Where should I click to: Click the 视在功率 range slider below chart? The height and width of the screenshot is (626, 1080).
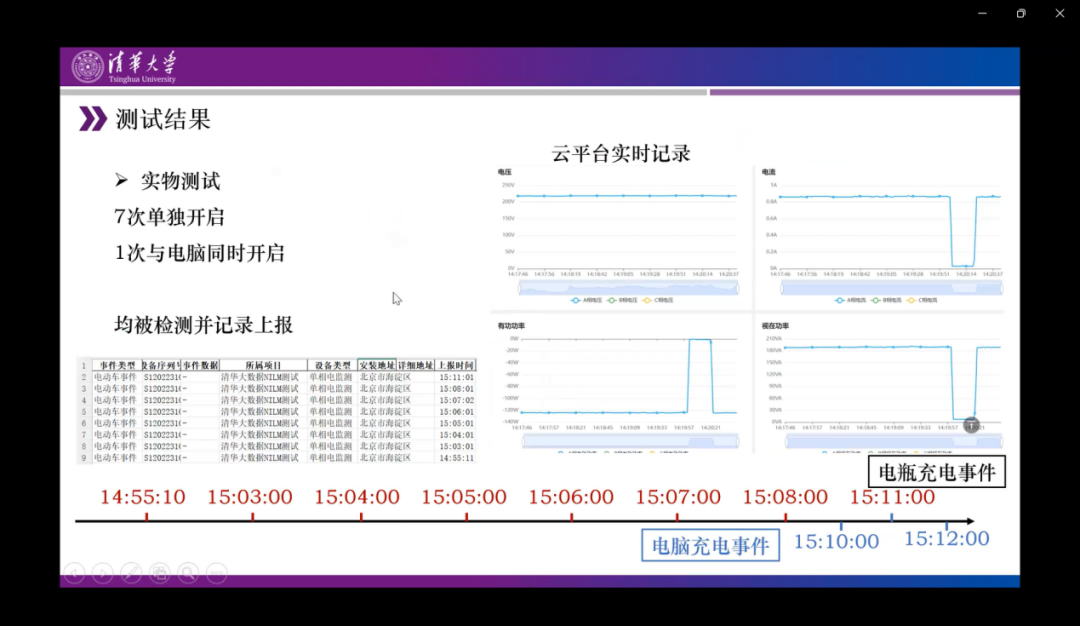pyautogui.click(x=894, y=441)
